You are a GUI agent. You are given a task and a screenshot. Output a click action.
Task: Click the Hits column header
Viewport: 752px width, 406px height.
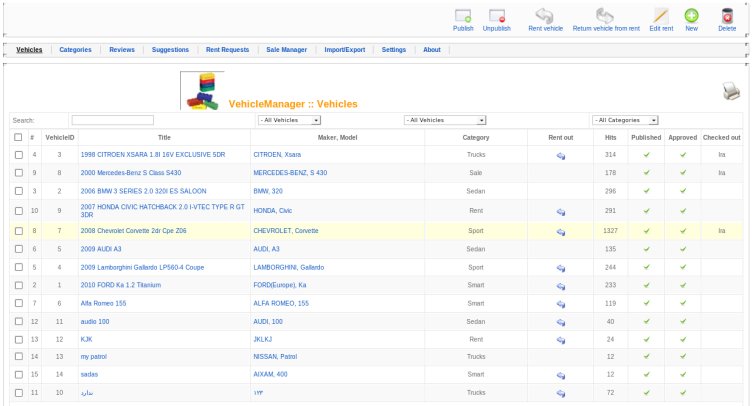[610, 137]
